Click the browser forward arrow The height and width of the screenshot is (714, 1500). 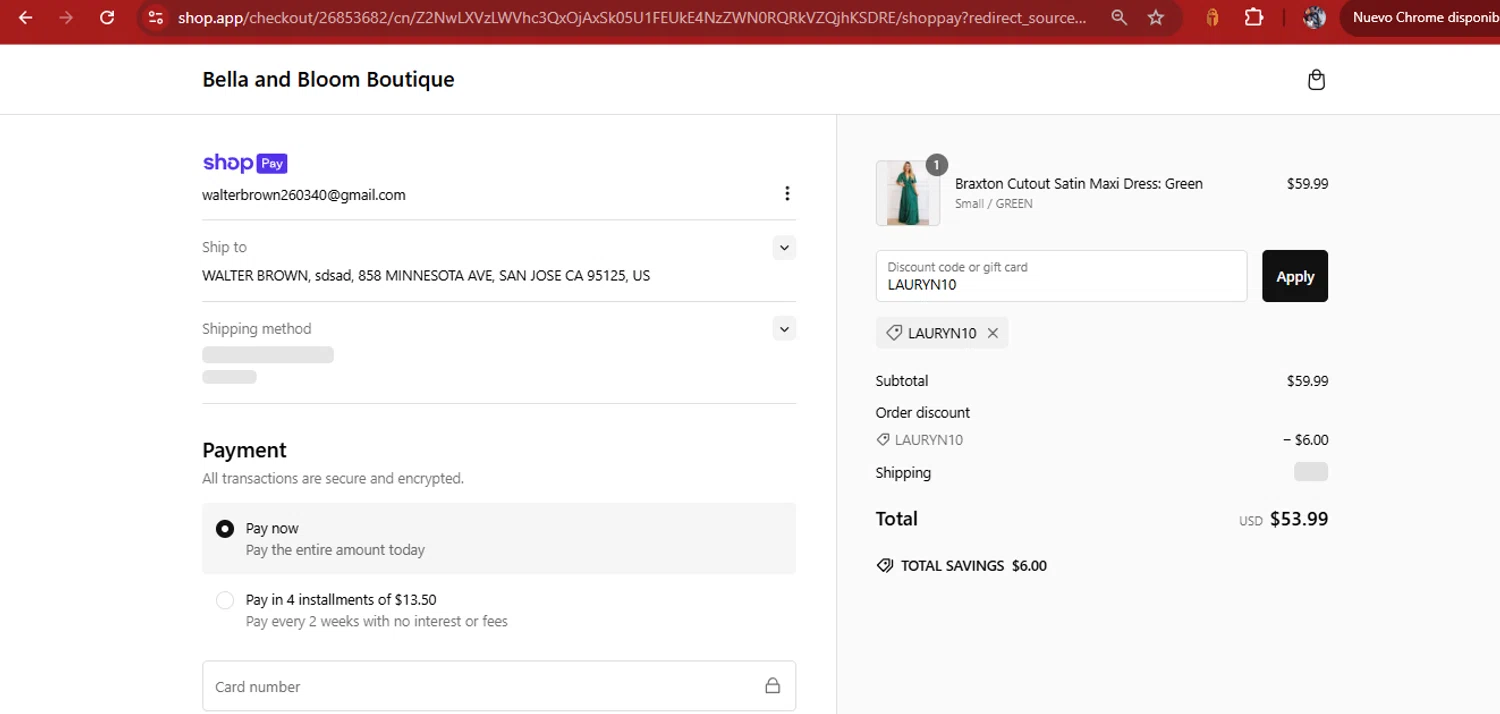(x=66, y=17)
